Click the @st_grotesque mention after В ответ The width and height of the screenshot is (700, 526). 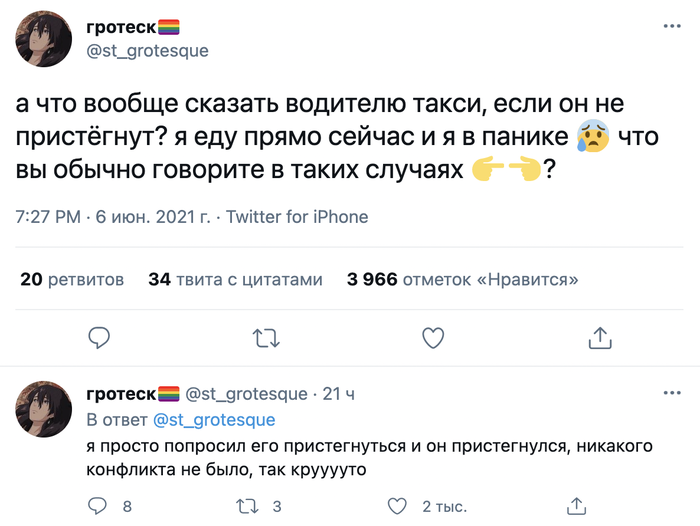[x=214, y=420]
